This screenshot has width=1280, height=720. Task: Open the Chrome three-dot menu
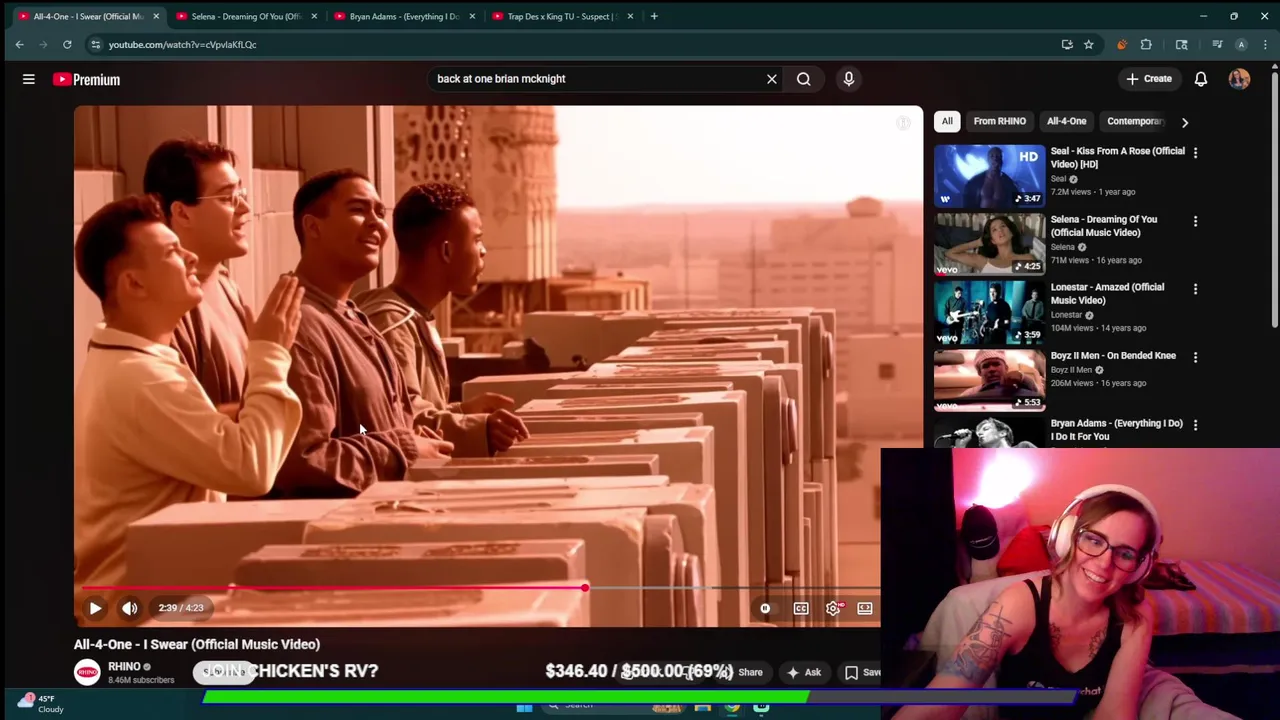(x=1265, y=44)
